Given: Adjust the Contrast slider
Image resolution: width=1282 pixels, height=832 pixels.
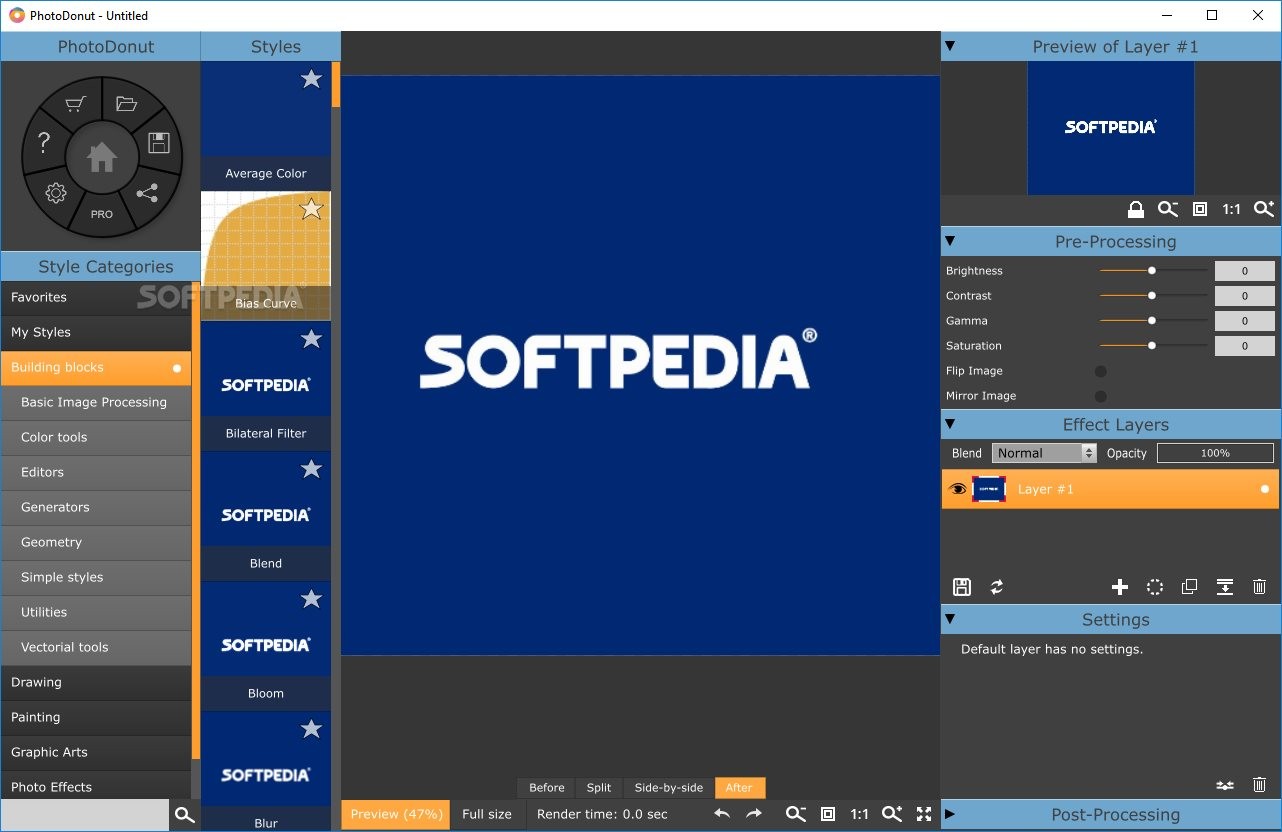Looking at the screenshot, I should click(1152, 296).
